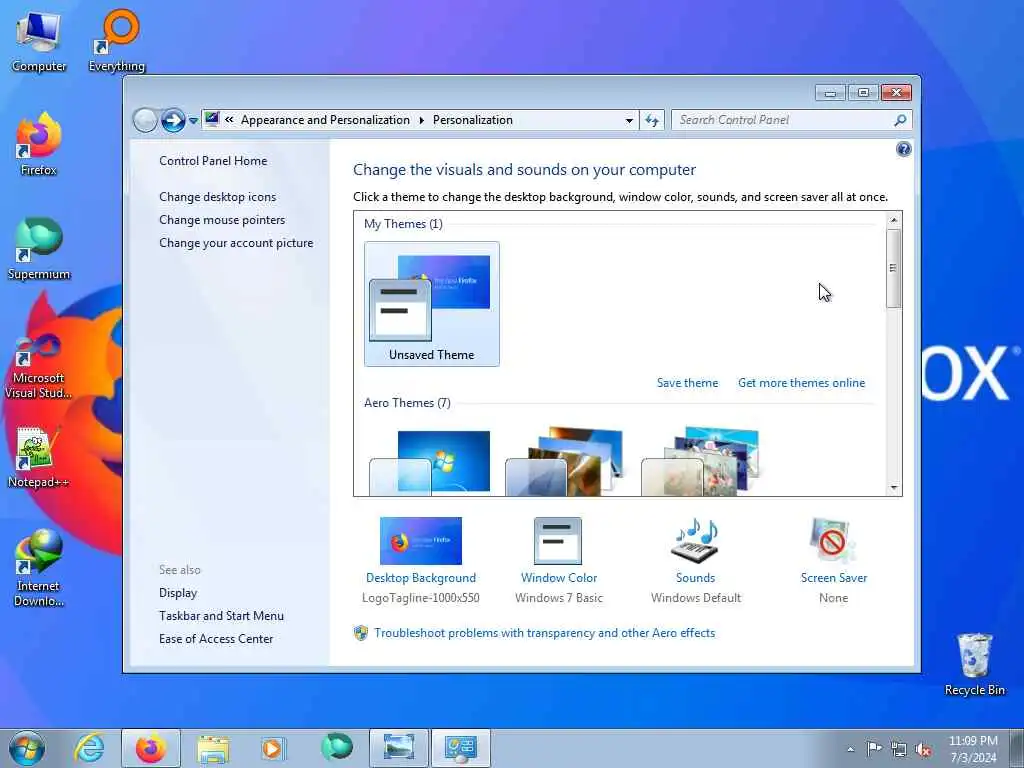Image resolution: width=1024 pixels, height=768 pixels.
Task: Click the taskbar clock and date
Action: tap(973, 749)
